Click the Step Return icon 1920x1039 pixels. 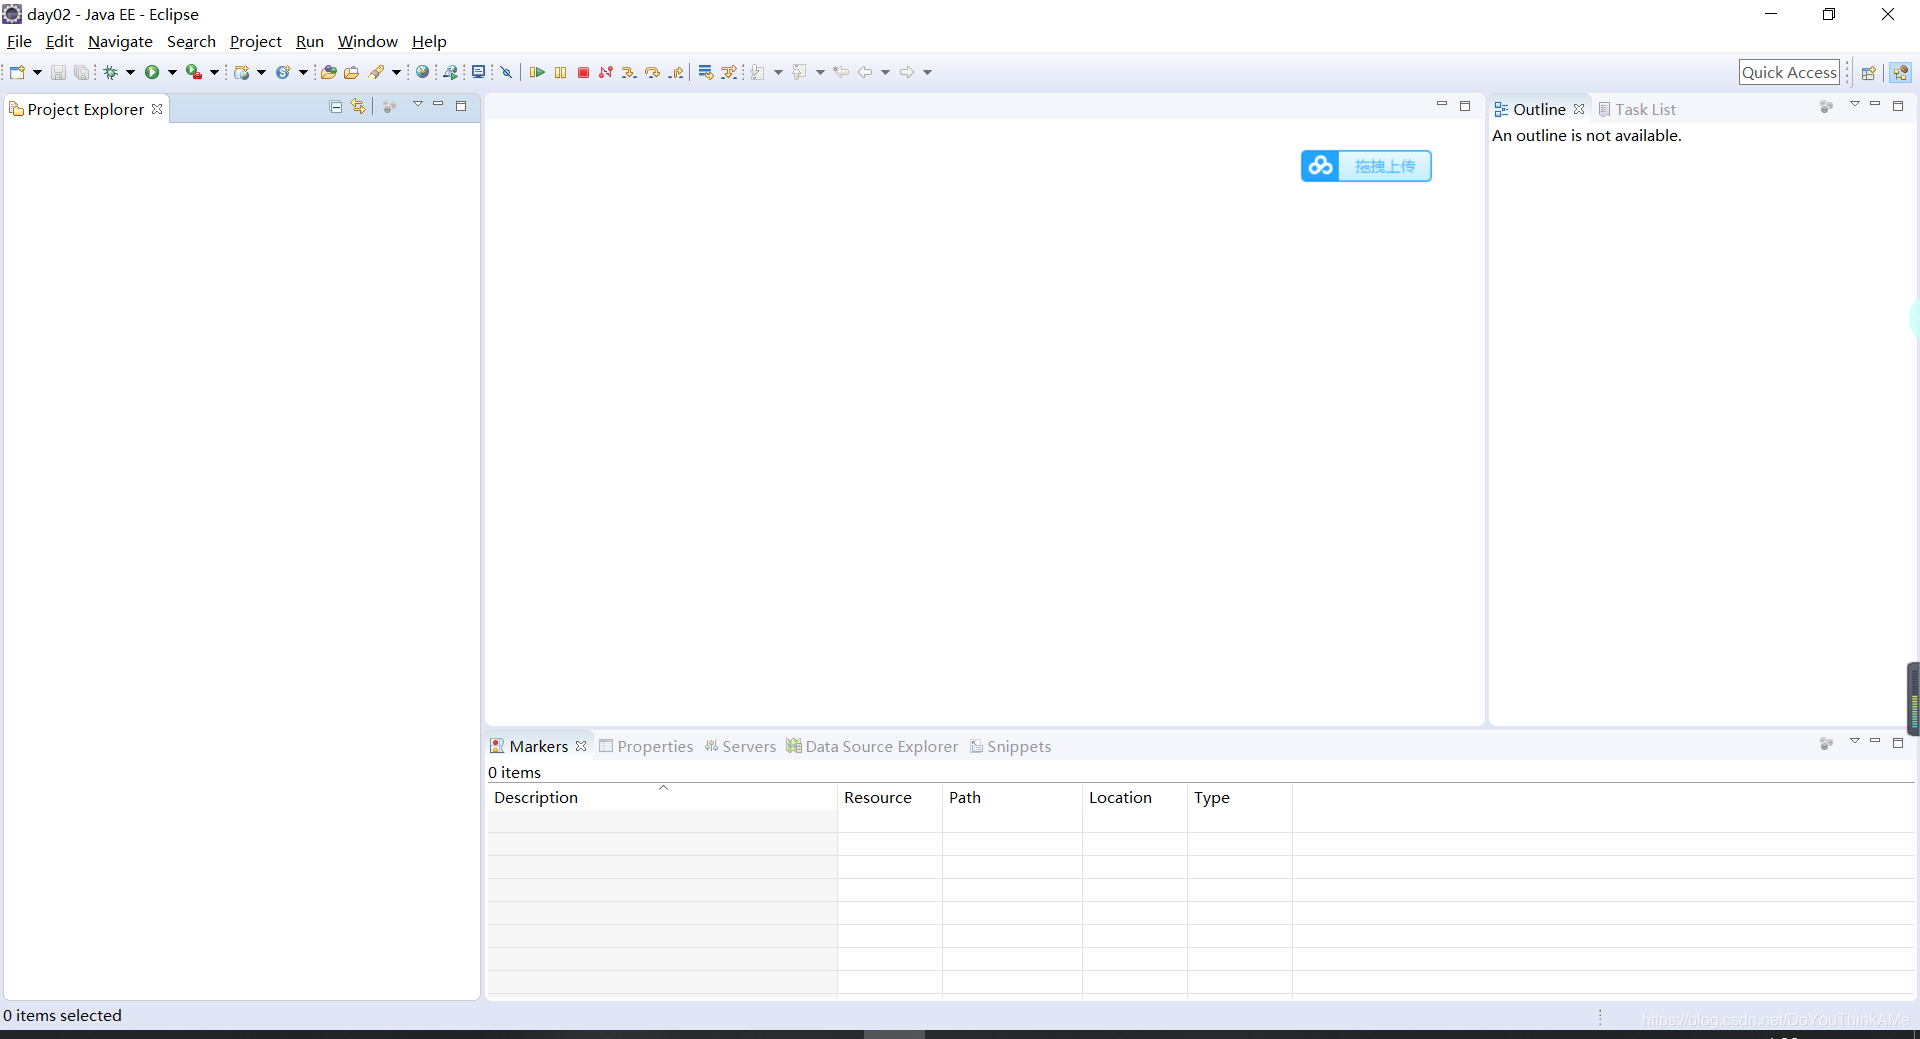(676, 72)
